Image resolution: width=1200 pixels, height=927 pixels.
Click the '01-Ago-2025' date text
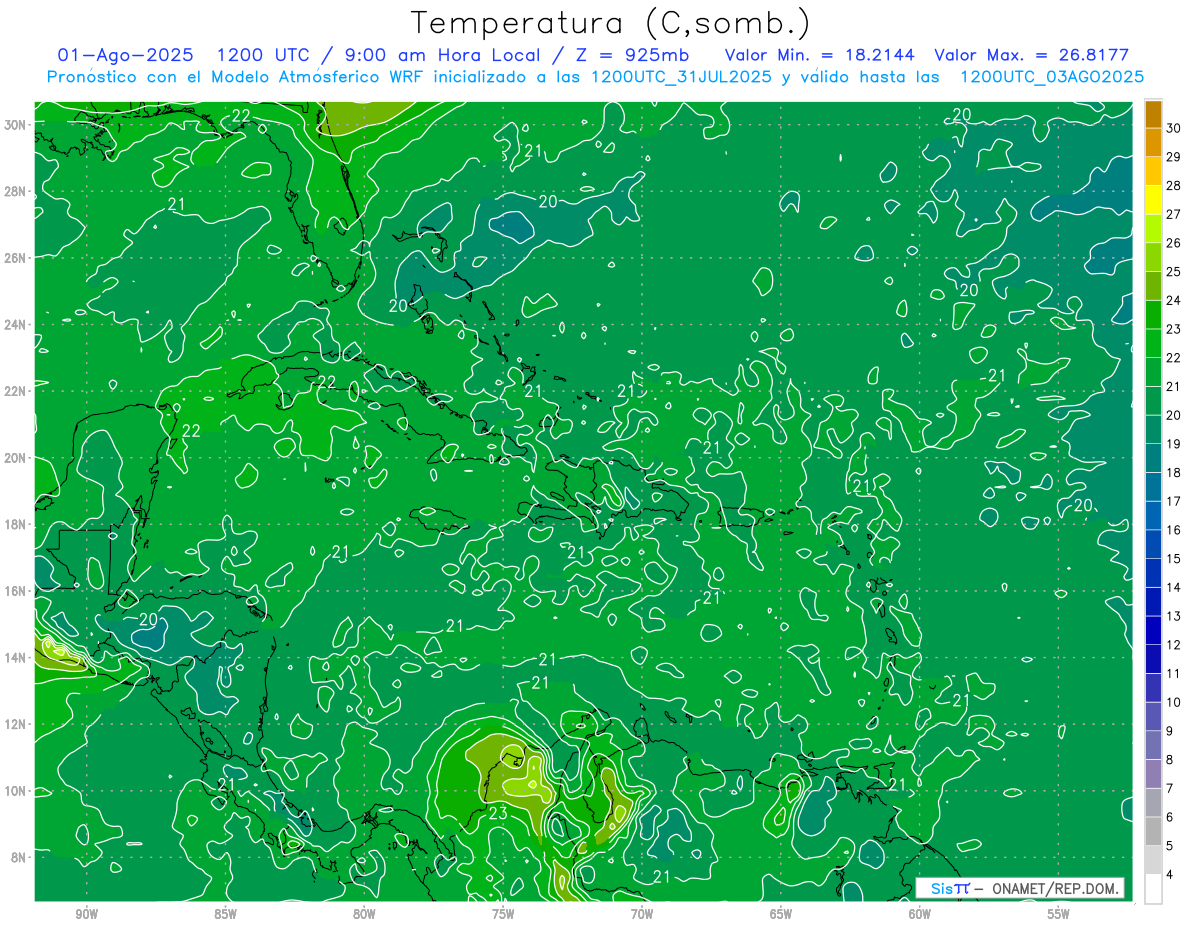click(125, 56)
